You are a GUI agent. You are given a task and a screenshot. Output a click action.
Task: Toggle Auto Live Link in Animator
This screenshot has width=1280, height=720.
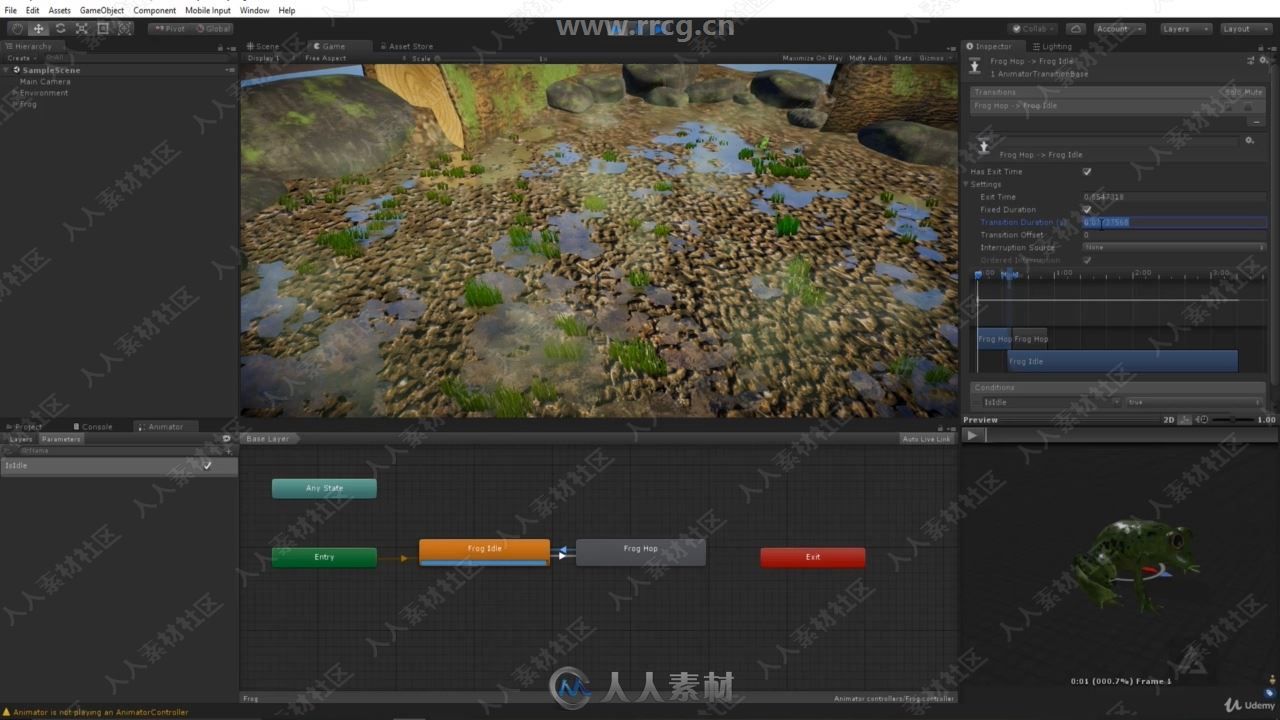coord(926,439)
